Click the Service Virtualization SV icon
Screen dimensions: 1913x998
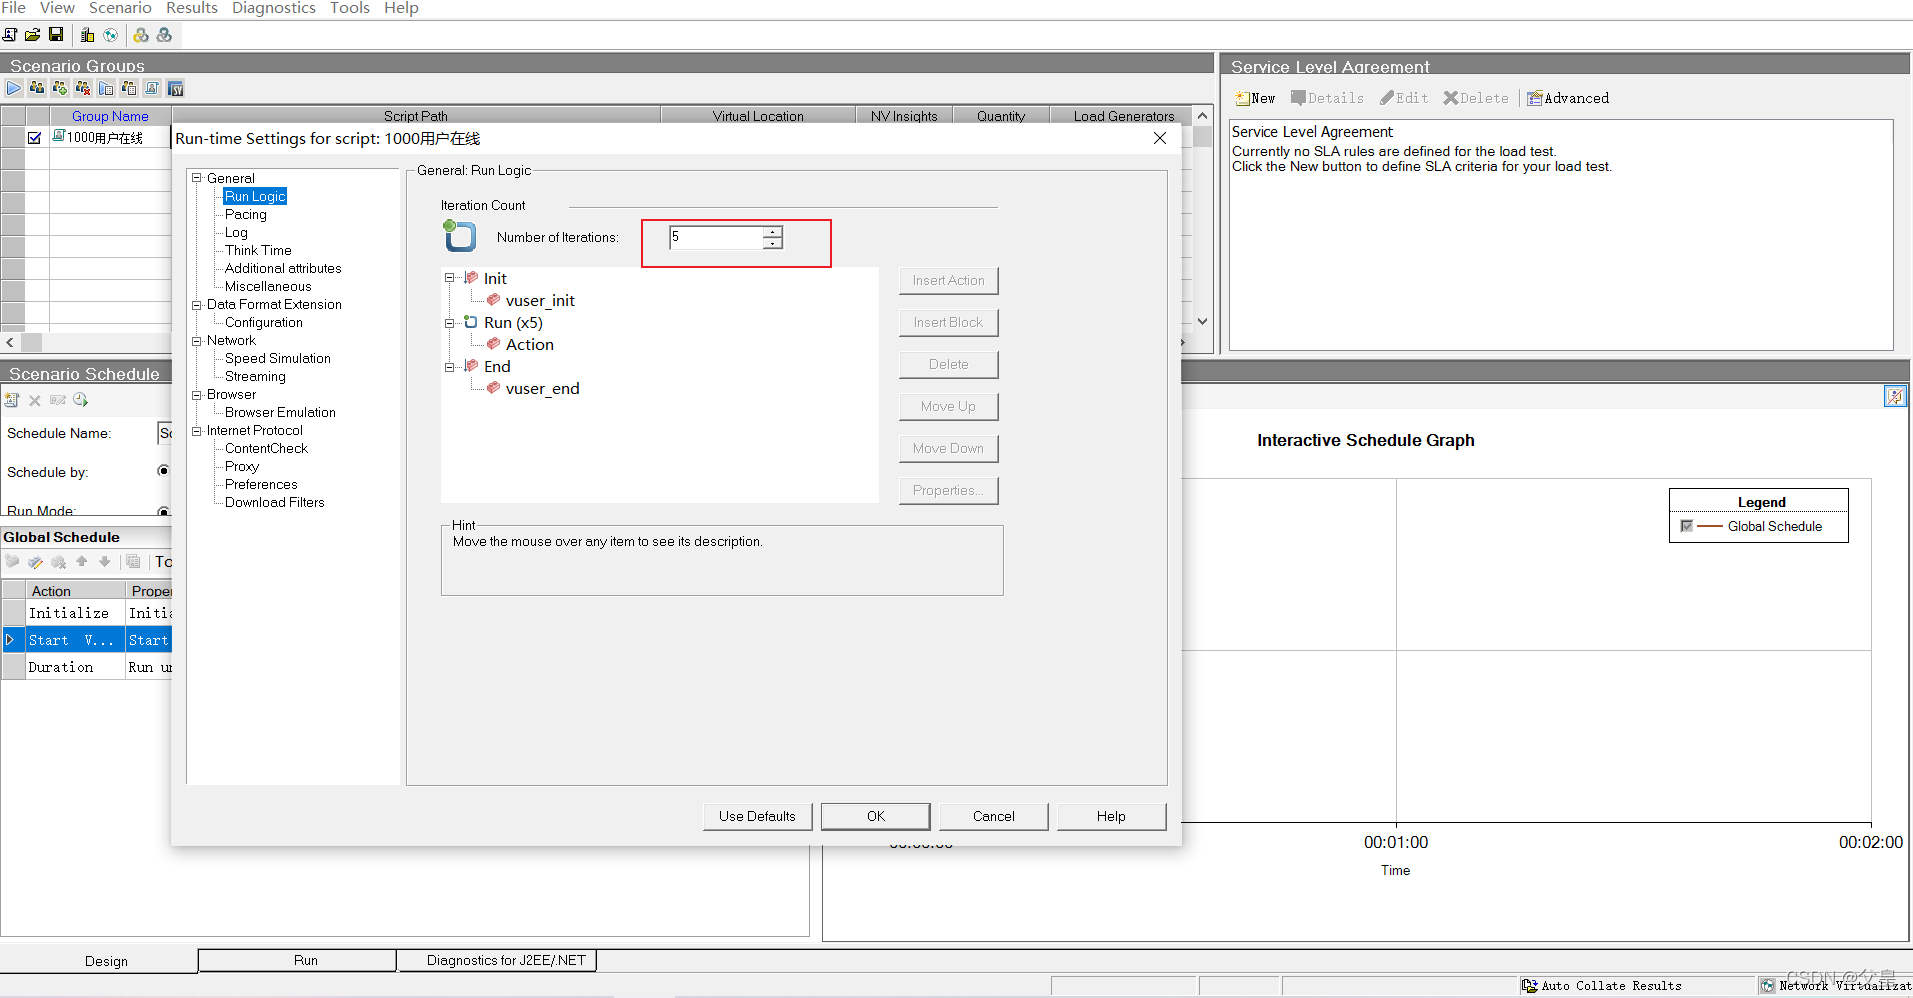[175, 88]
